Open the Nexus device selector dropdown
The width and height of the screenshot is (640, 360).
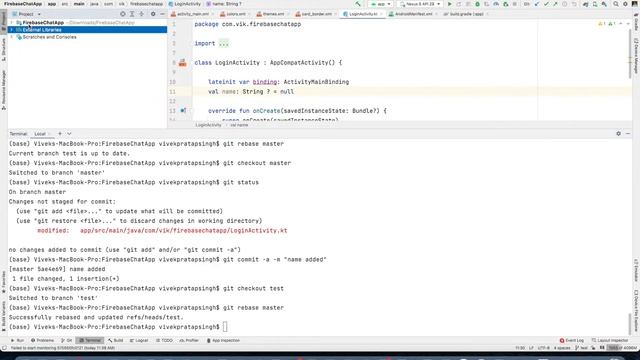[420, 4]
